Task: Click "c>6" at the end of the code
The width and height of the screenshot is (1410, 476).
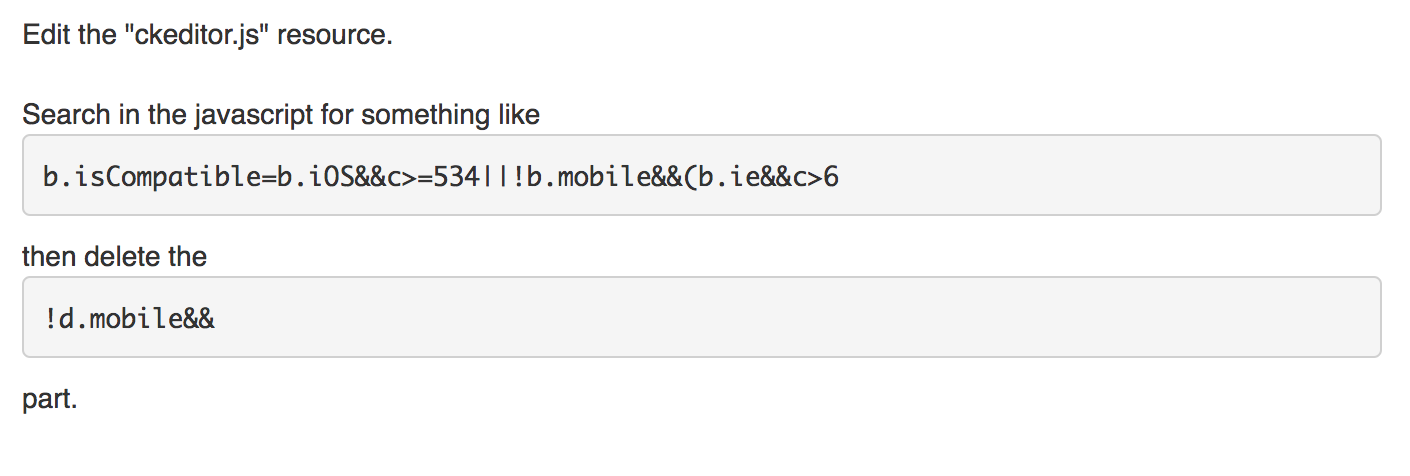Action: pos(816,177)
